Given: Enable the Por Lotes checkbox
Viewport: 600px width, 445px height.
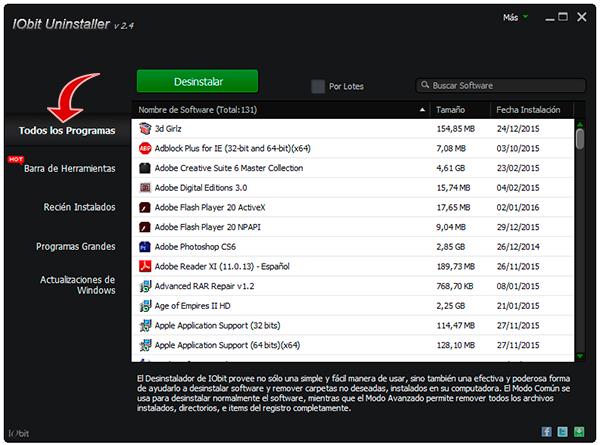Looking at the screenshot, I should click(x=318, y=86).
